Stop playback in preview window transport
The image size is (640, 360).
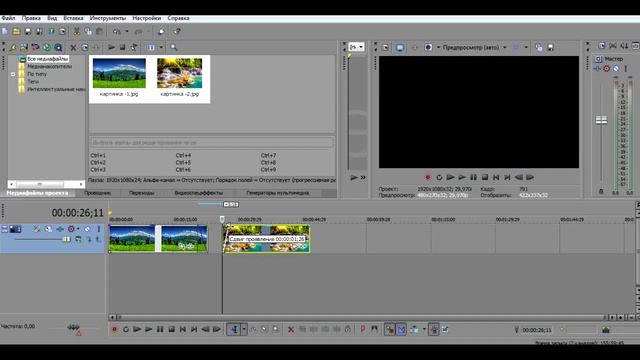(x=485, y=178)
